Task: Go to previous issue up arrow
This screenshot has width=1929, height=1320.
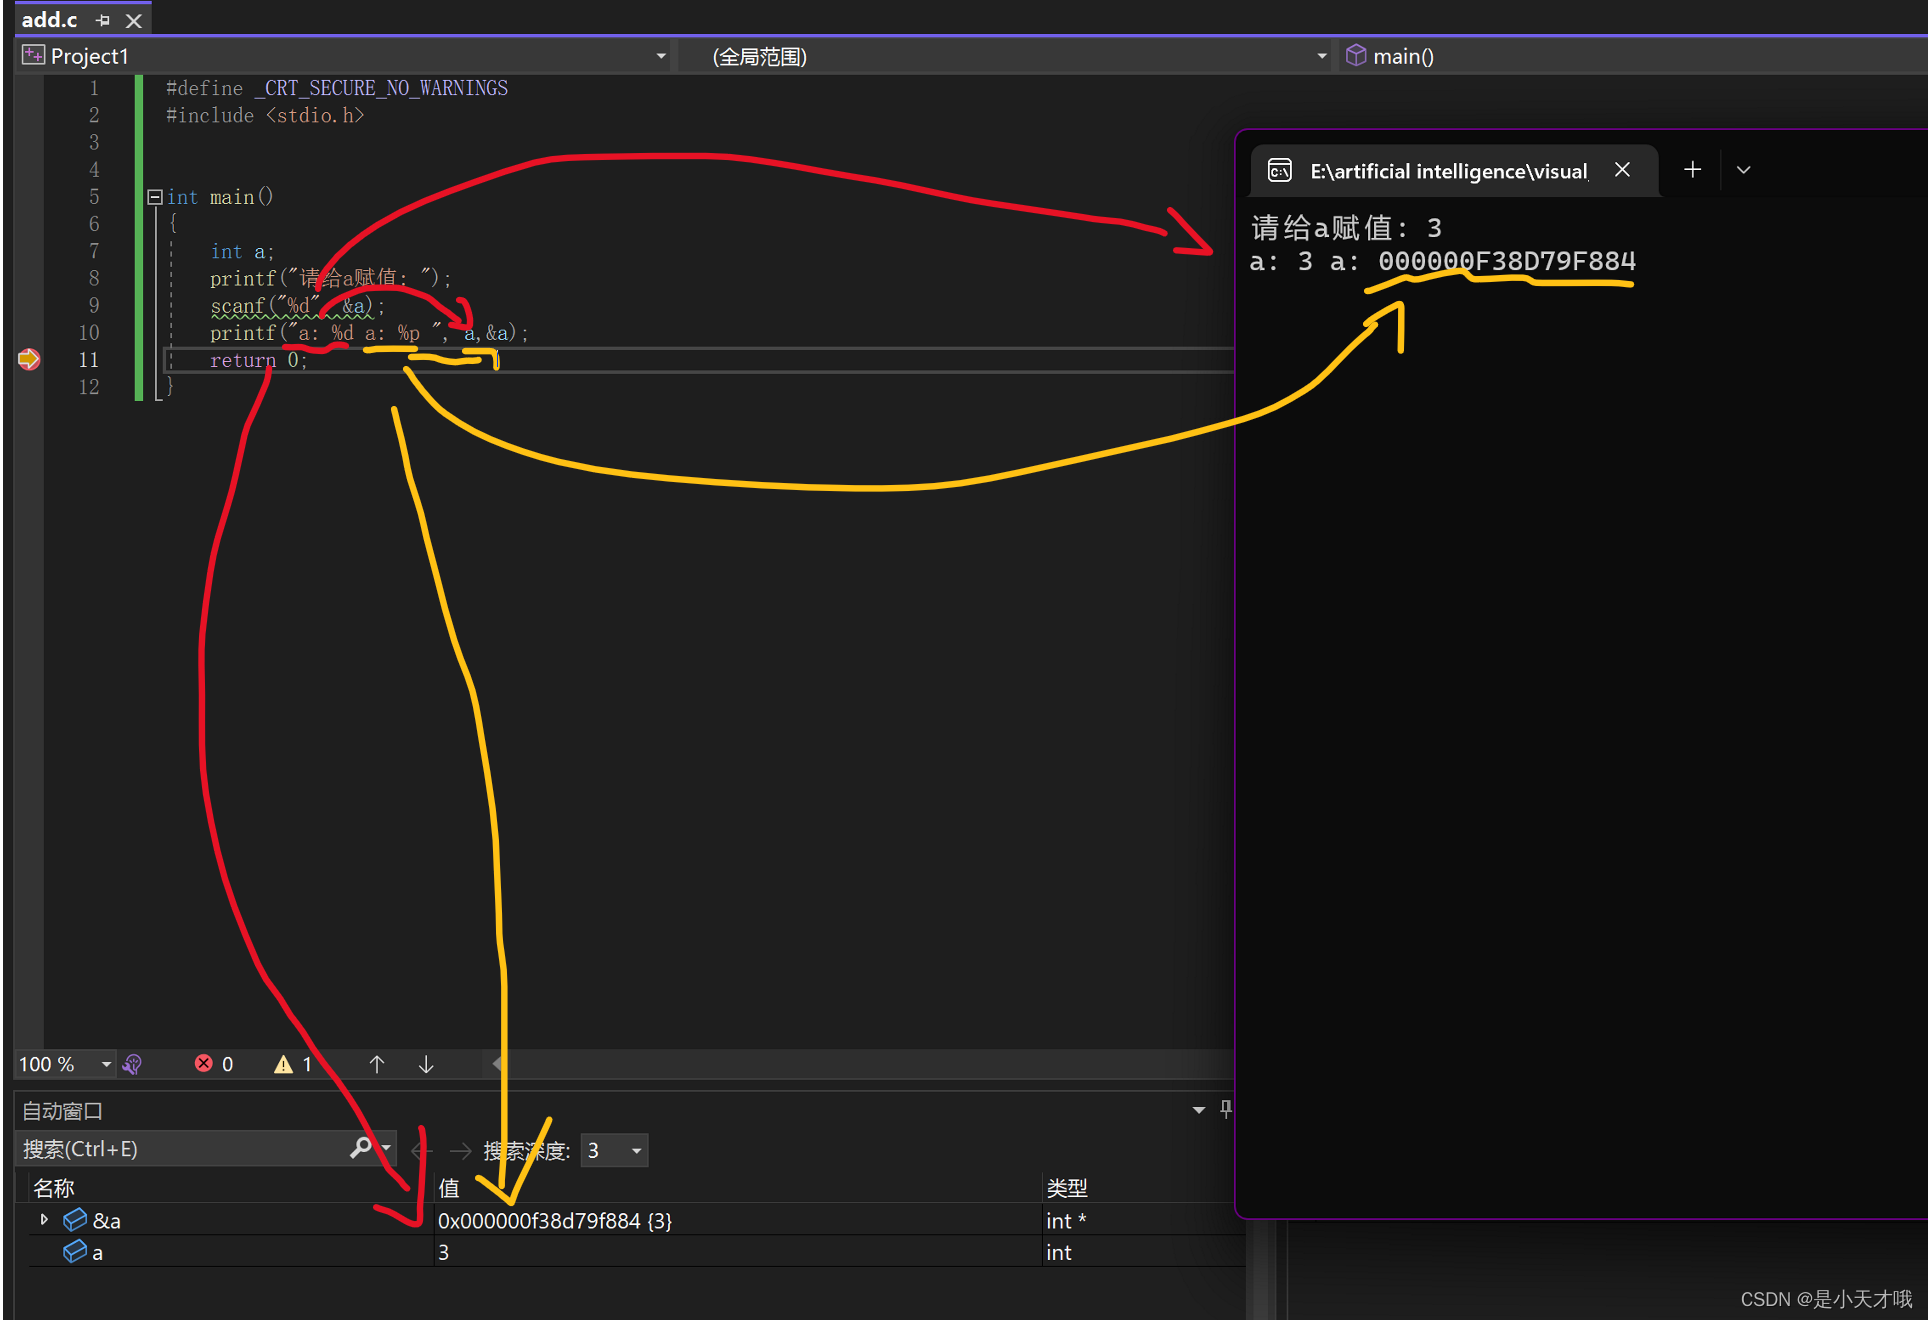Action: 376,1064
